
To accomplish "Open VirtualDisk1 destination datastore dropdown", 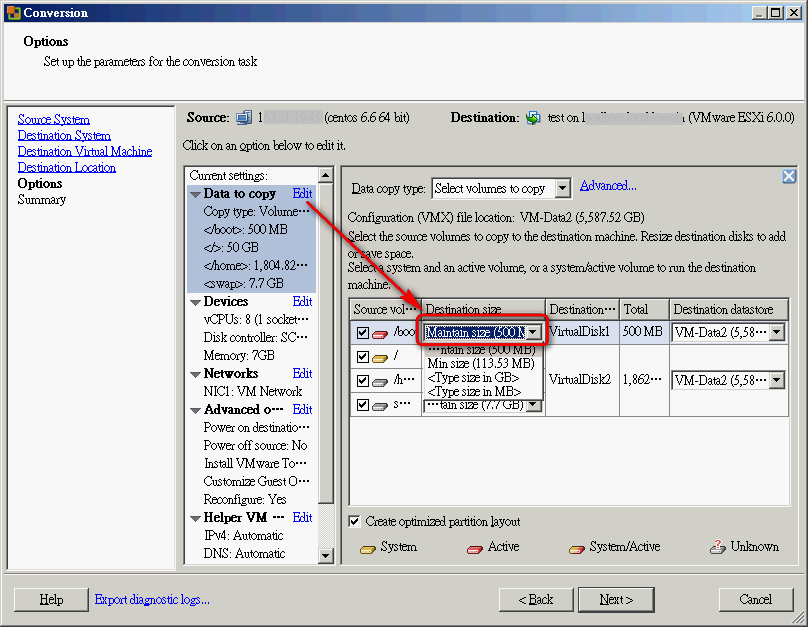I will (x=777, y=332).
